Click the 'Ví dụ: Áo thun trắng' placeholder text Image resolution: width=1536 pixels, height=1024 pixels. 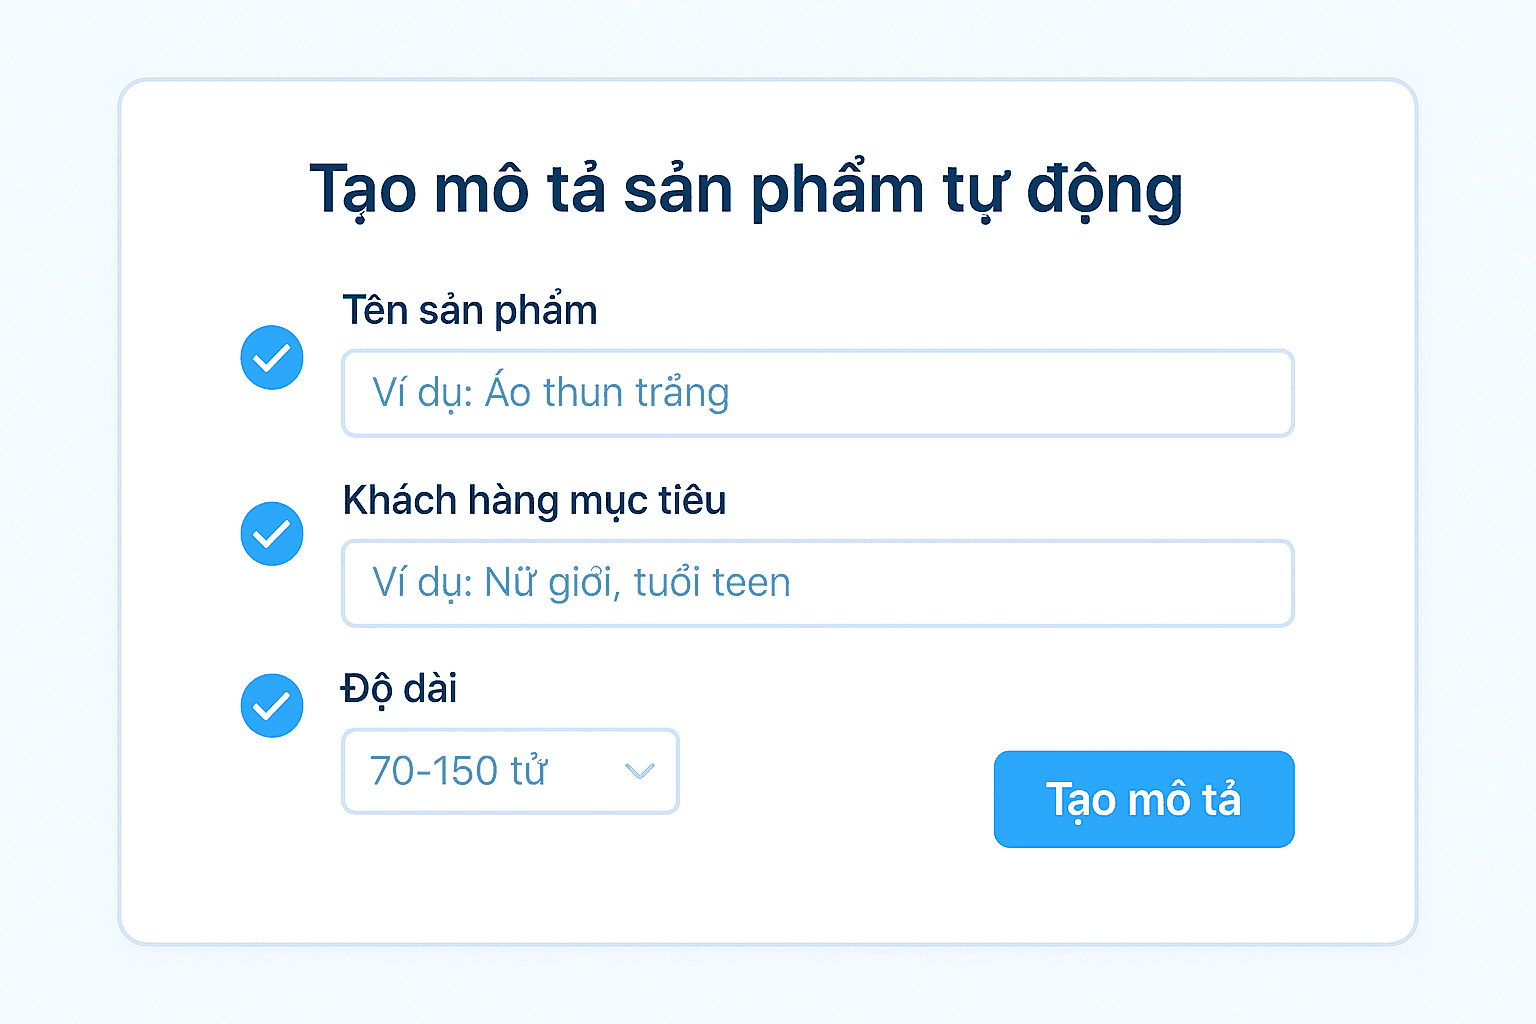(550, 393)
